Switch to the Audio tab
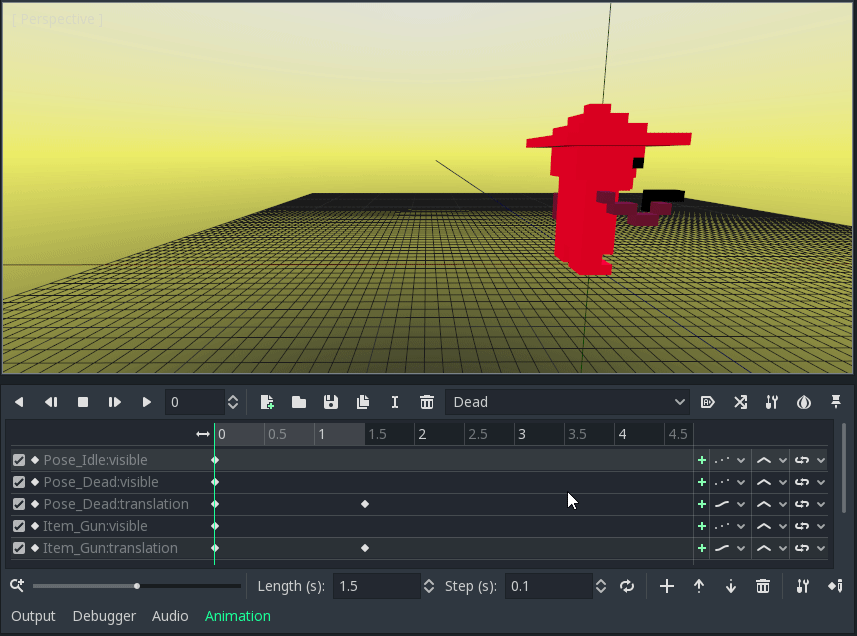 (x=170, y=616)
